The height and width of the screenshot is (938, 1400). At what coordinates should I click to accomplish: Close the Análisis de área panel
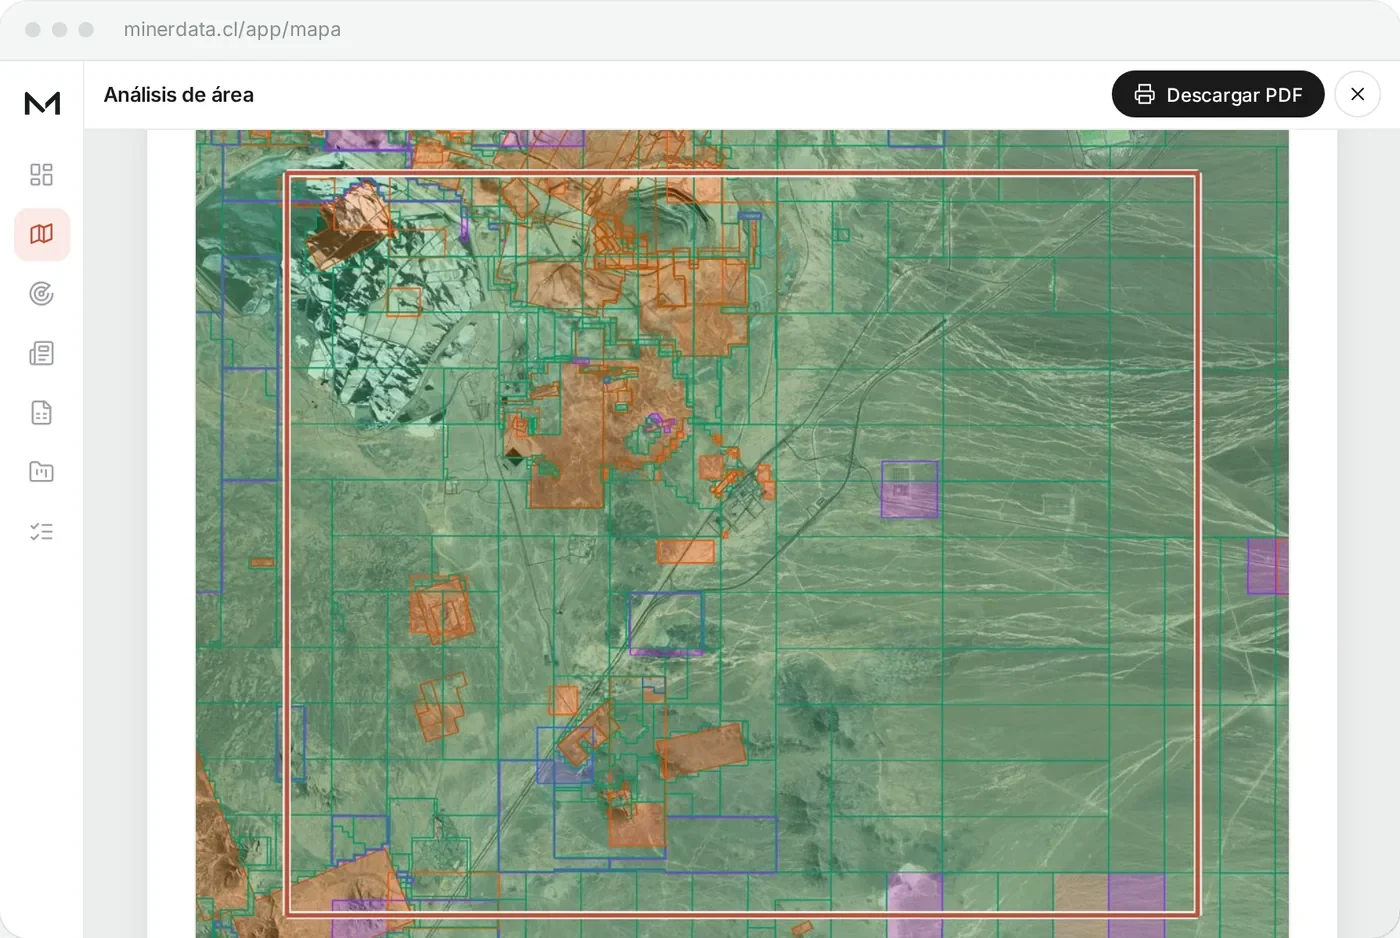[x=1357, y=94]
